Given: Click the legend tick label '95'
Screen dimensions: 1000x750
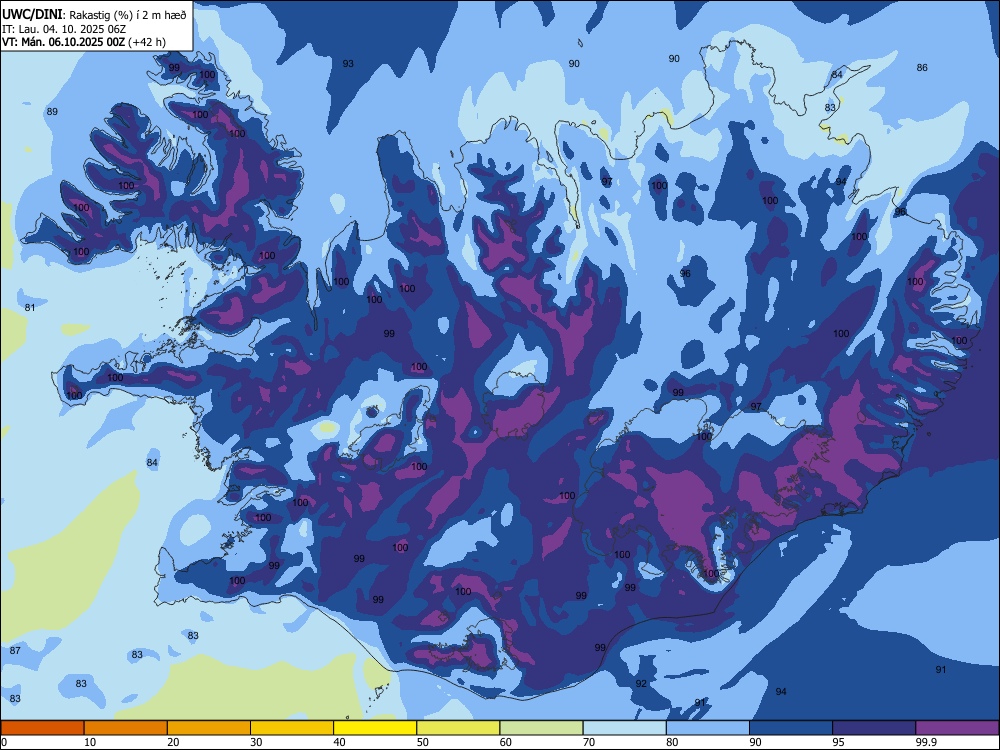Looking at the screenshot, I should [838, 742].
